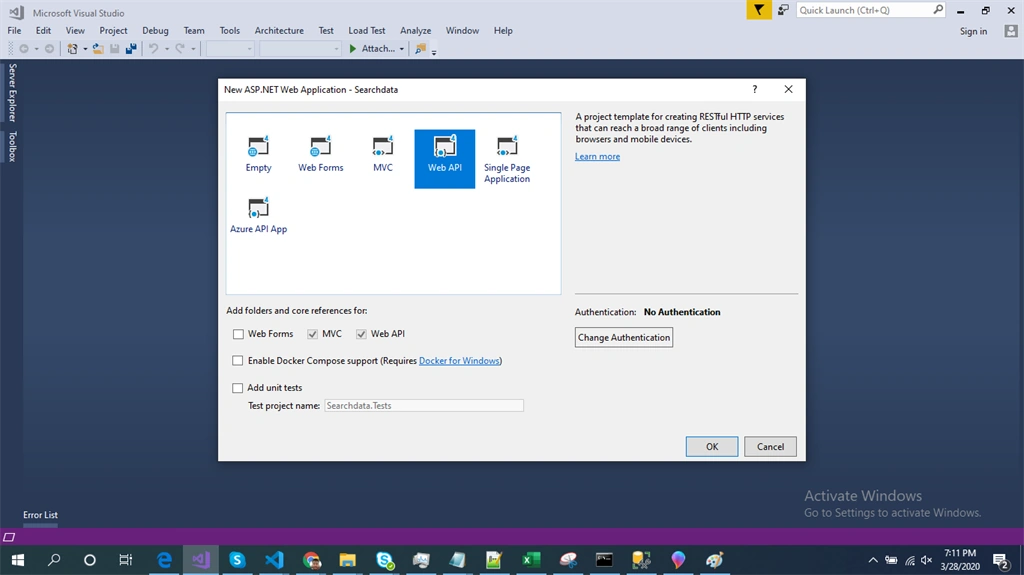The height and width of the screenshot is (575, 1024).
Task: Tick Enable Docker Compose support checkbox
Action: [x=238, y=361]
